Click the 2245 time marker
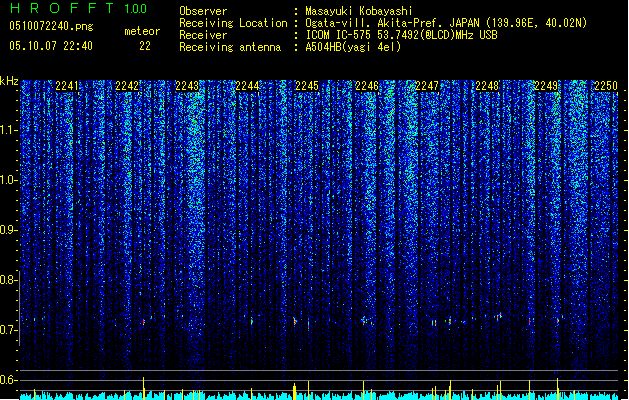The height and width of the screenshot is (400, 629). (307, 86)
